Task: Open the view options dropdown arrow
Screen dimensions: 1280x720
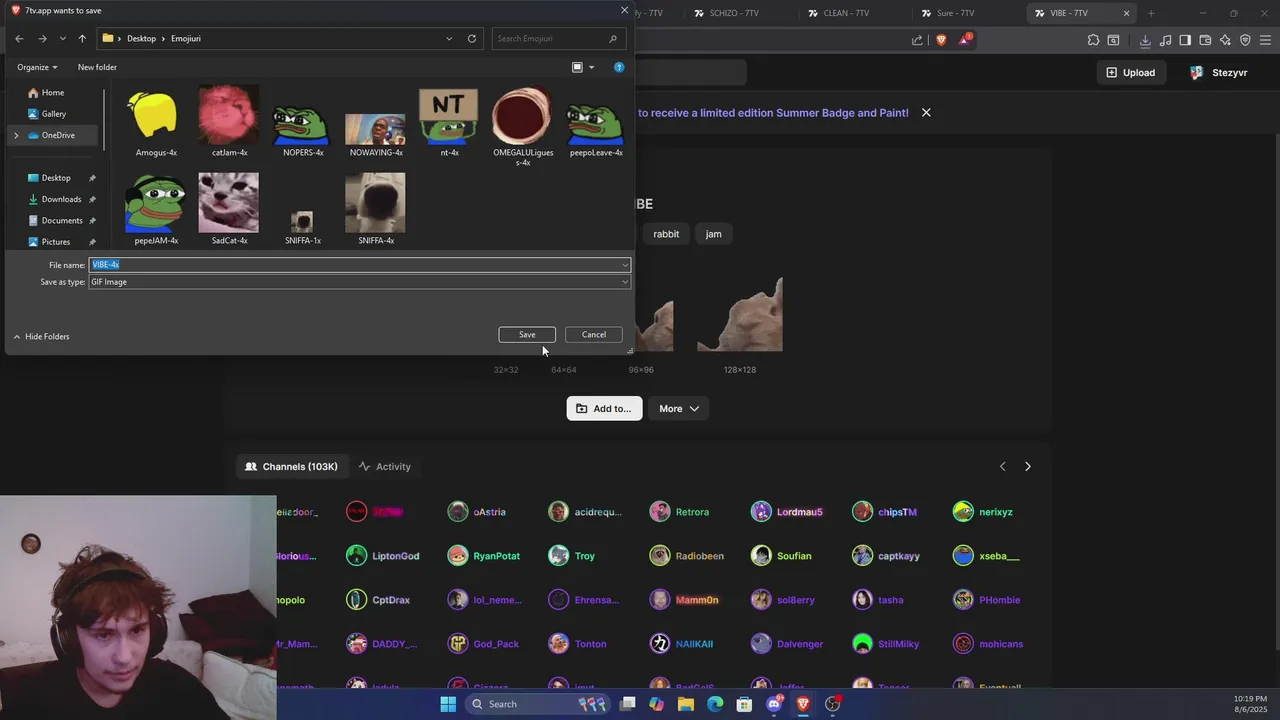Action: pos(591,67)
